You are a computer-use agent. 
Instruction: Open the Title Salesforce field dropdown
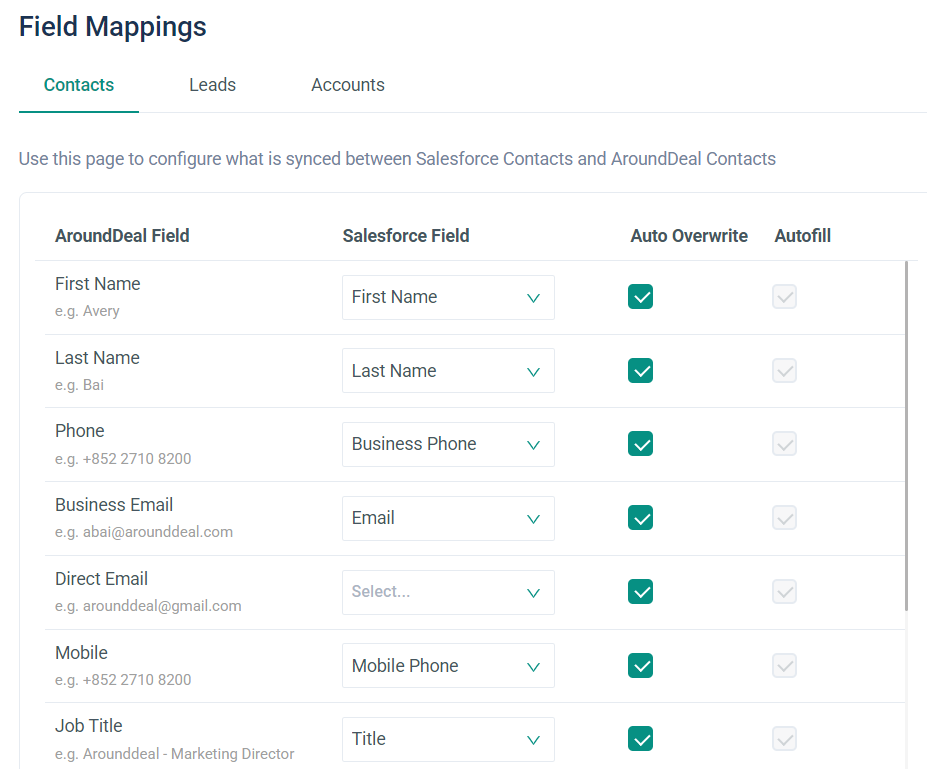[448, 739]
